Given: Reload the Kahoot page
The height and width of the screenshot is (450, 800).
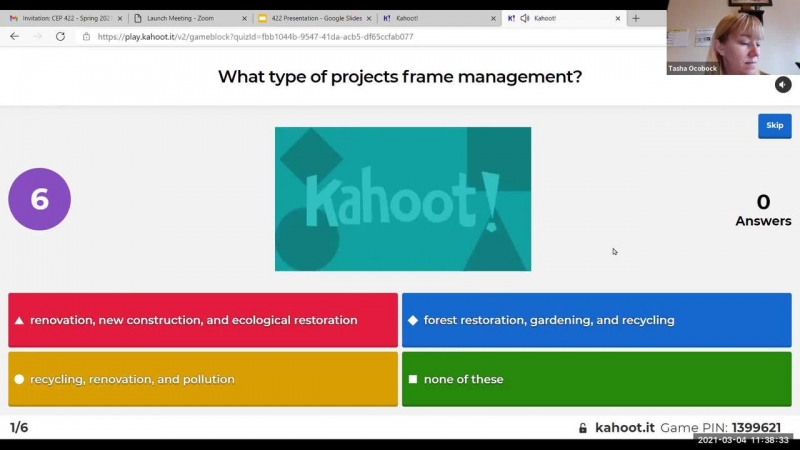Looking at the screenshot, I should pyautogui.click(x=60, y=36).
